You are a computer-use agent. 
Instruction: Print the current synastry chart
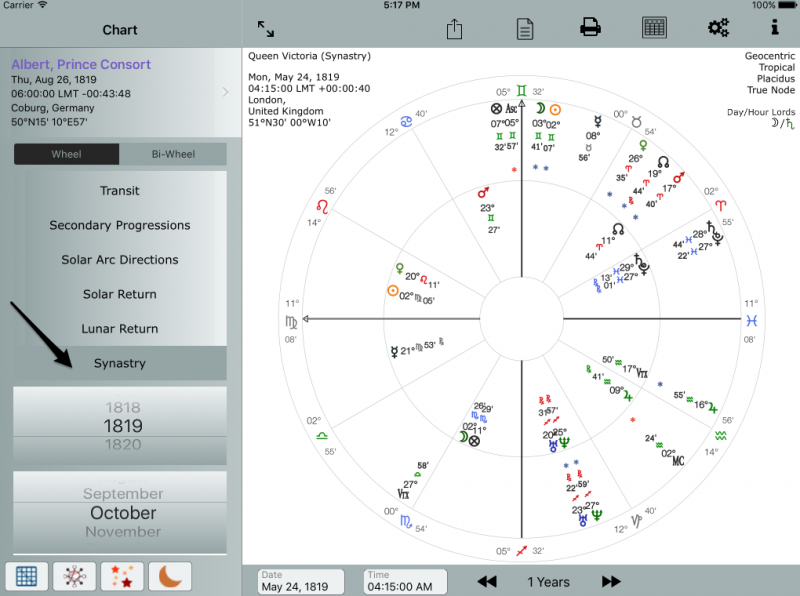click(589, 28)
